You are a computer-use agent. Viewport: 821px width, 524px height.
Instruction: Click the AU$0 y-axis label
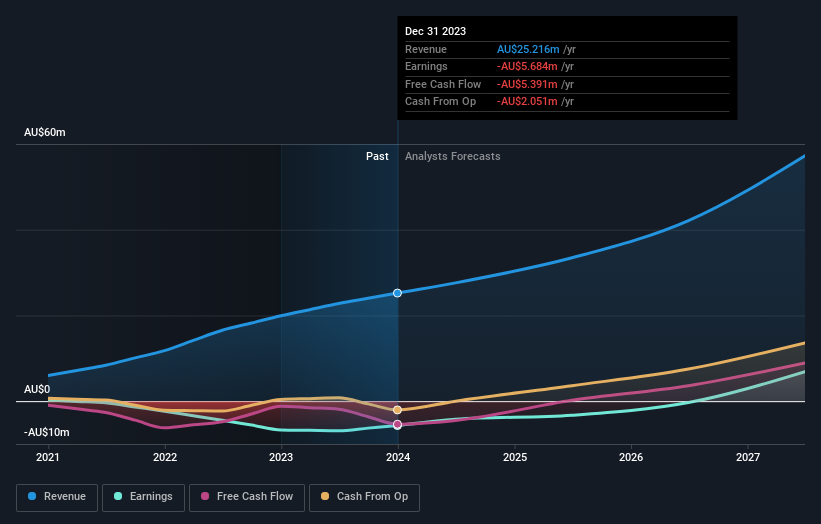[37, 389]
